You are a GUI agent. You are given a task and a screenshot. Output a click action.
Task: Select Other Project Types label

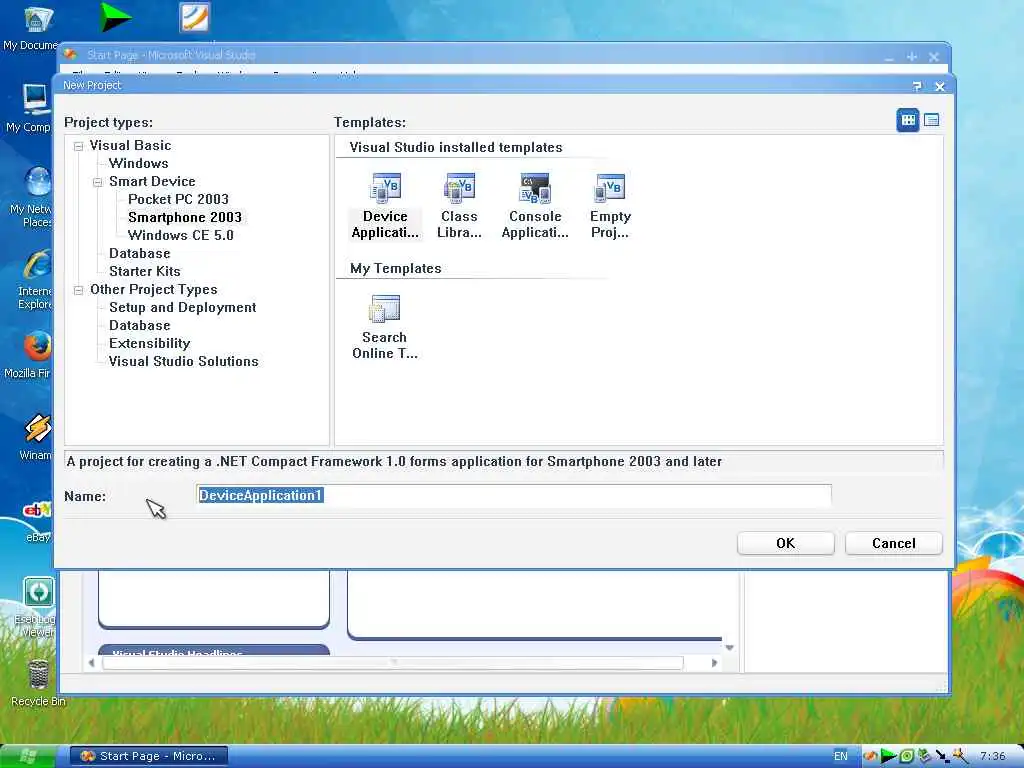(x=153, y=289)
